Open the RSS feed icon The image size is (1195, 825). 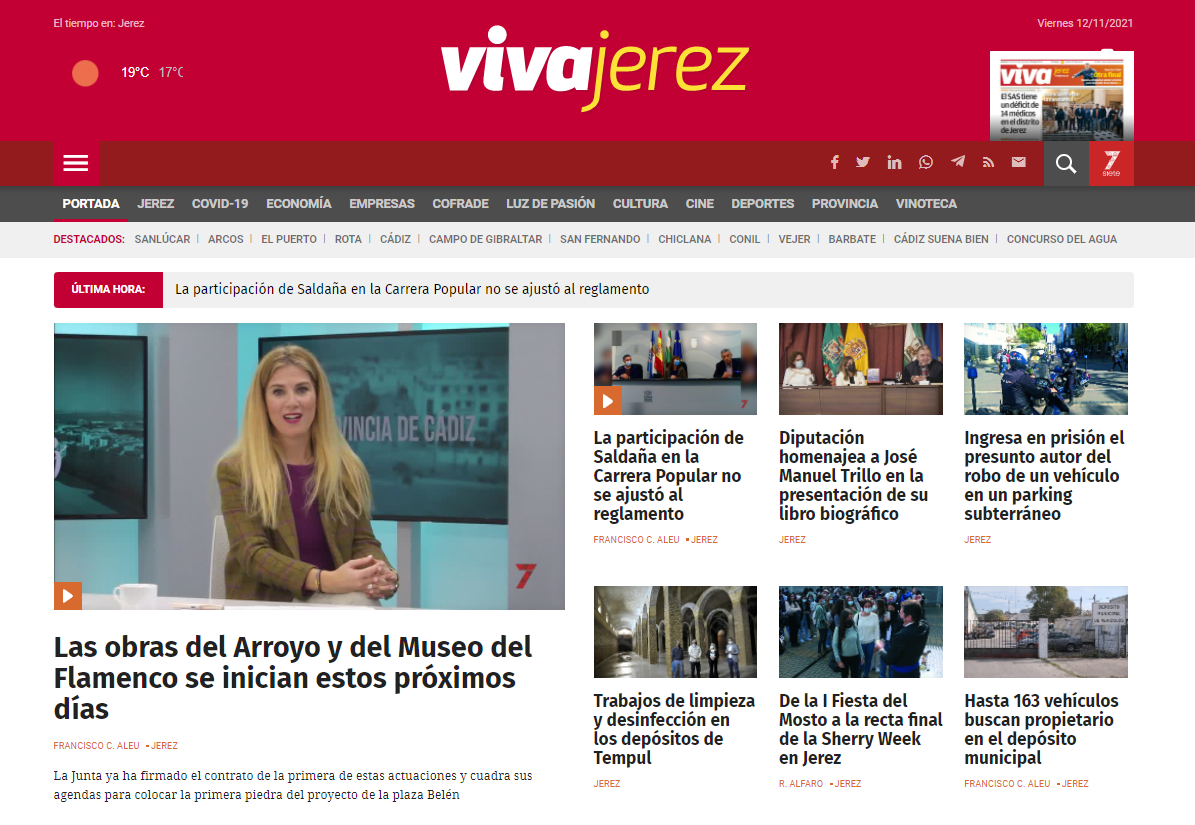pyautogui.click(x=988, y=162)
